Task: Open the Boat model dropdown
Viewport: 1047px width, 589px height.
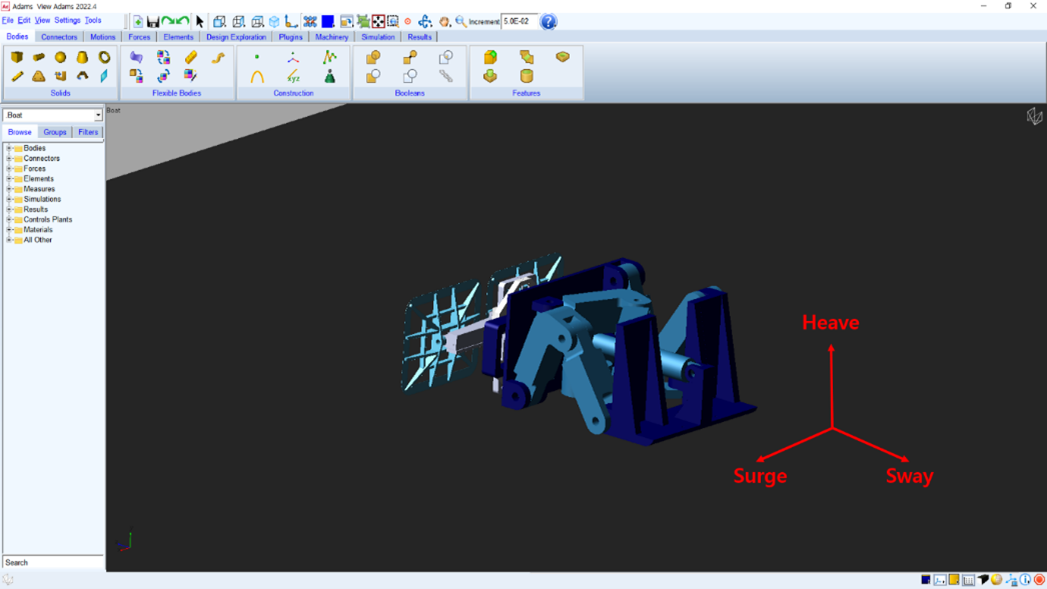Action: click(97, 115)
